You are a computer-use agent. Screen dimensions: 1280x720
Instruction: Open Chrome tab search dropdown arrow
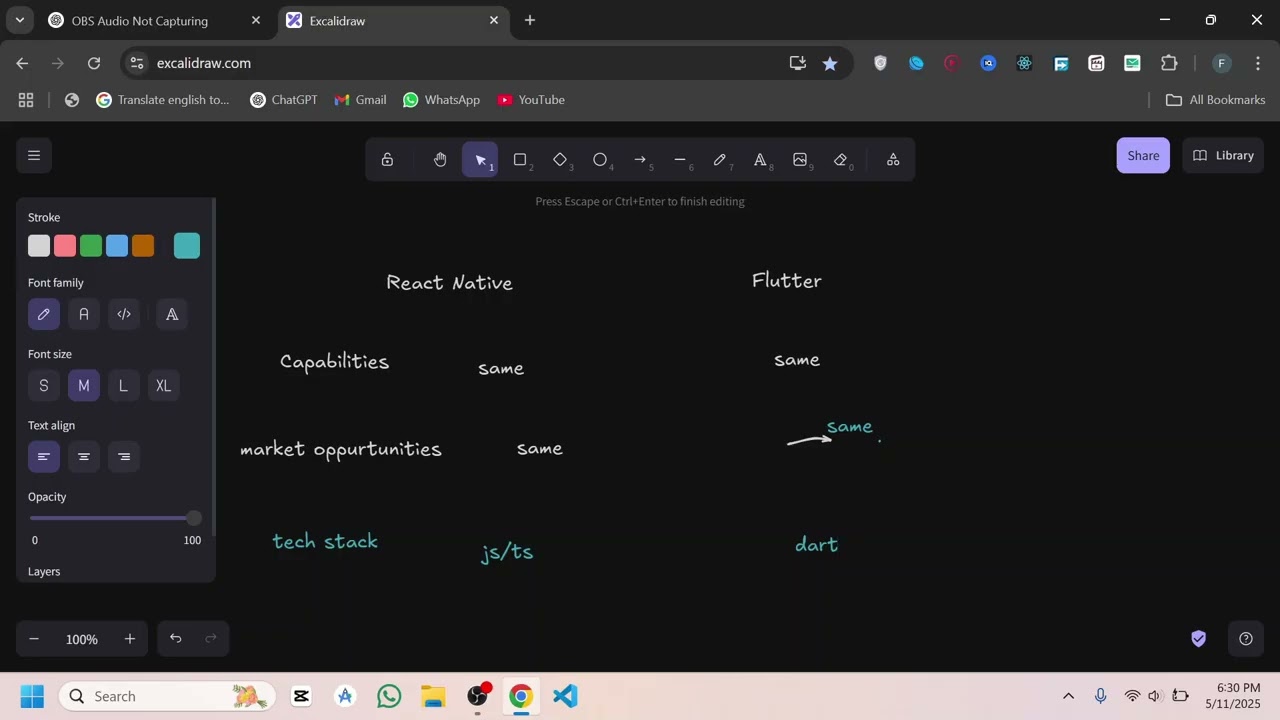19,20
